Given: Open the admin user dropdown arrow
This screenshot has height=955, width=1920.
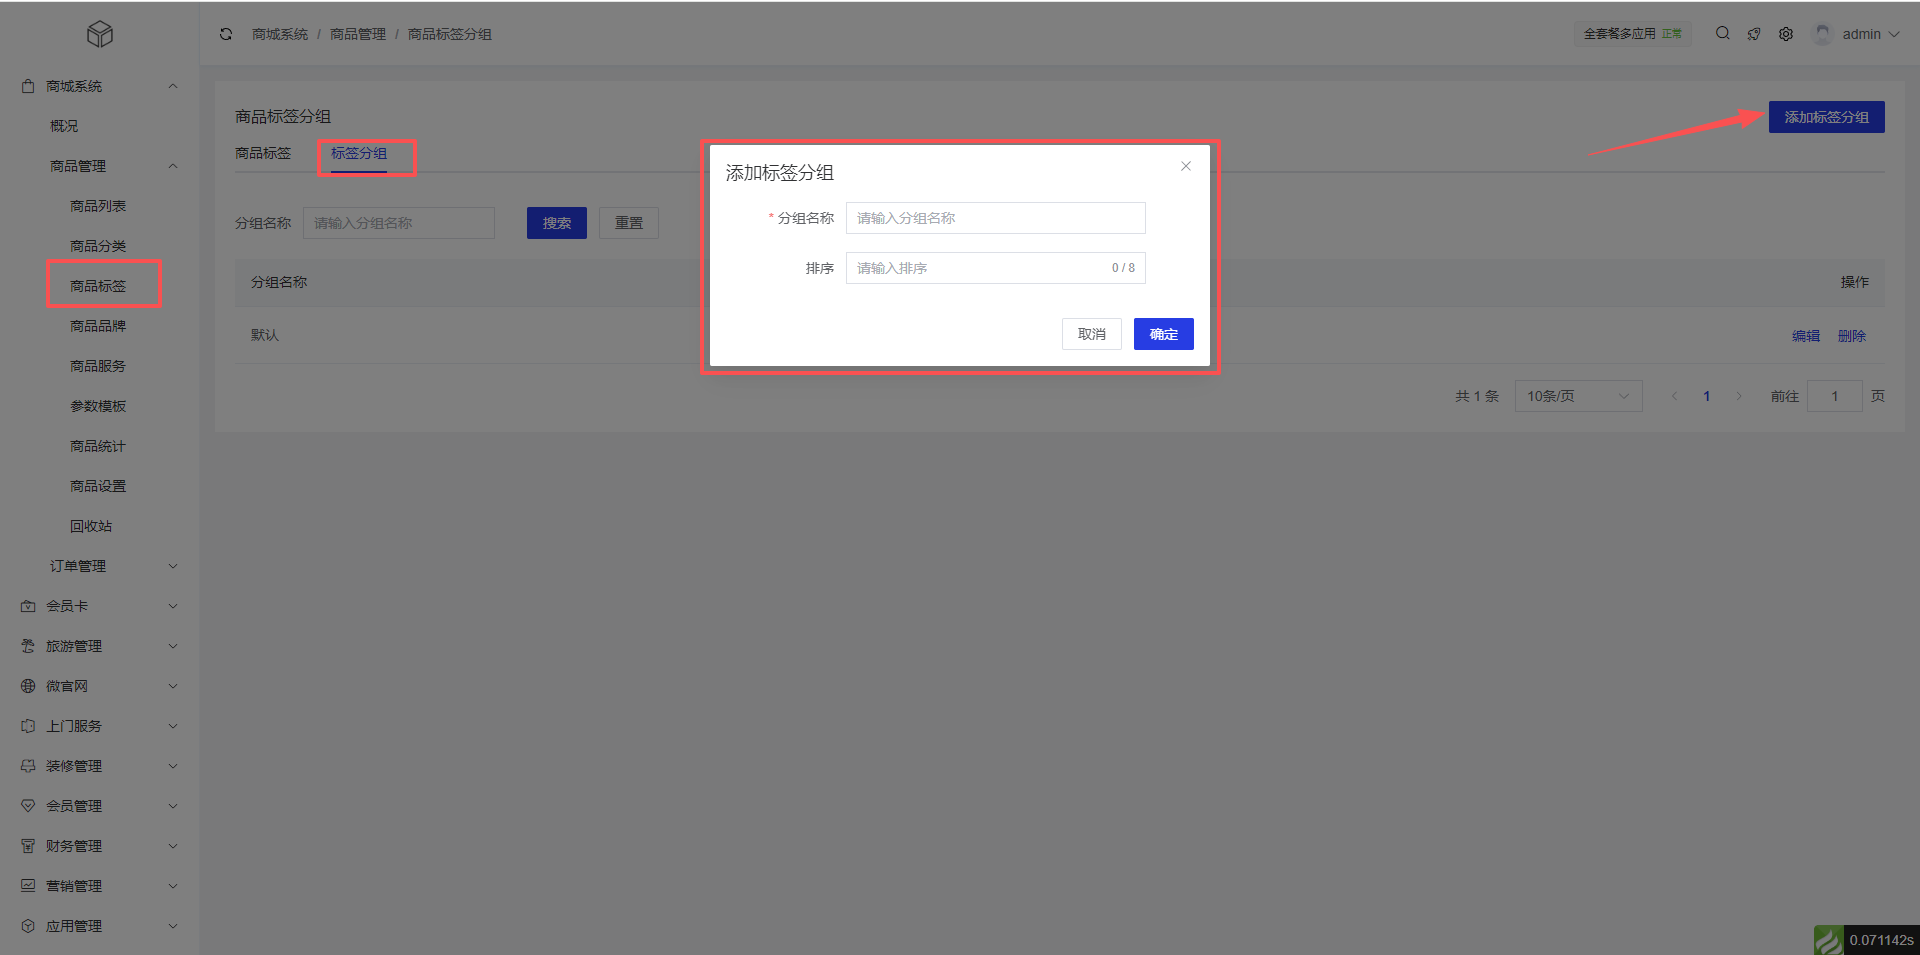Looking at the screenshot, I should click(1894, 34).
